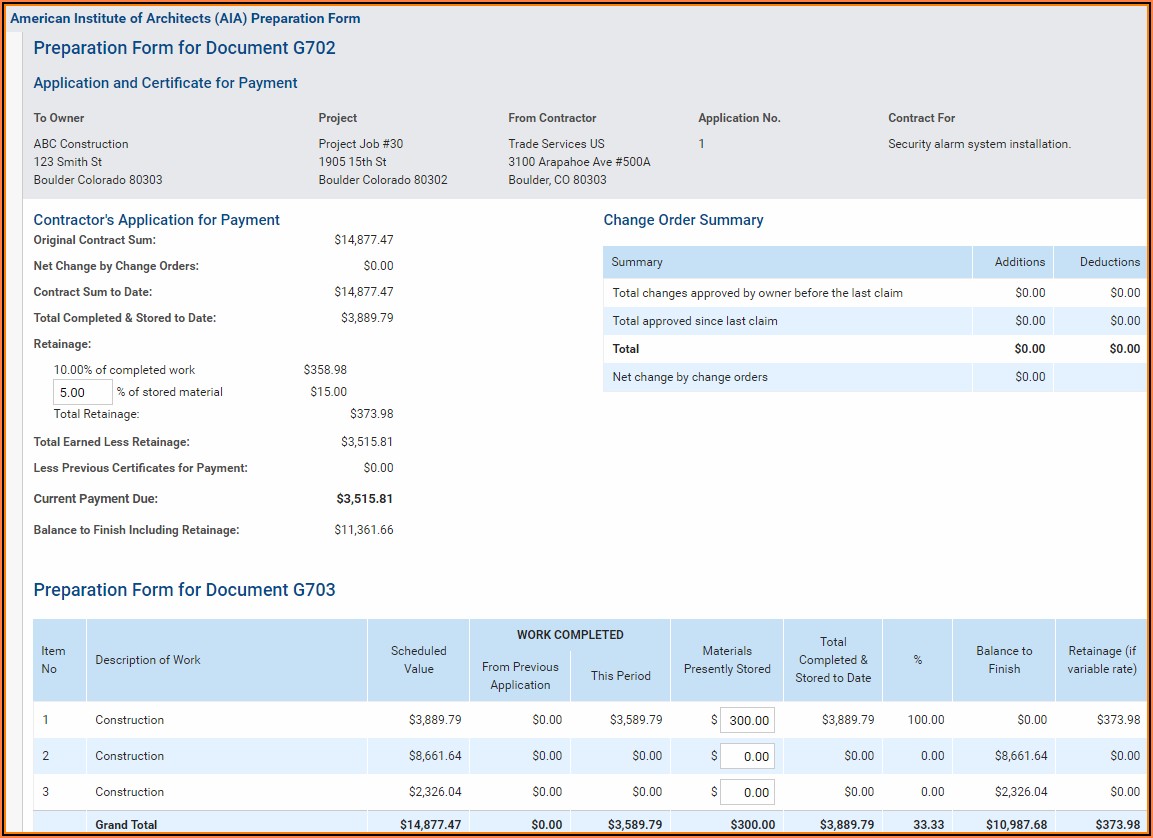Click the Trade Services US contractor name
Image resolution: width=1153 pixels, height=838 pixels.
coord(556,144)
